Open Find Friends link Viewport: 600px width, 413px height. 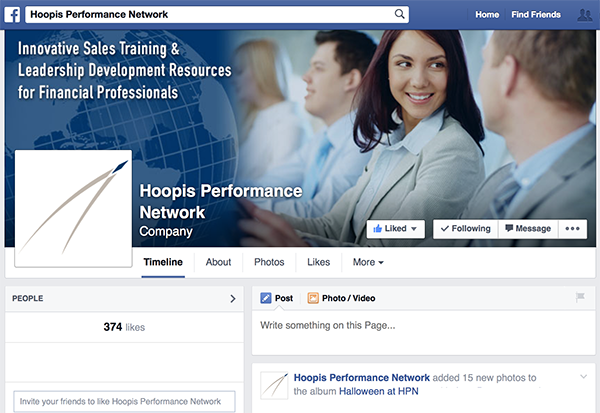point(536,15)
